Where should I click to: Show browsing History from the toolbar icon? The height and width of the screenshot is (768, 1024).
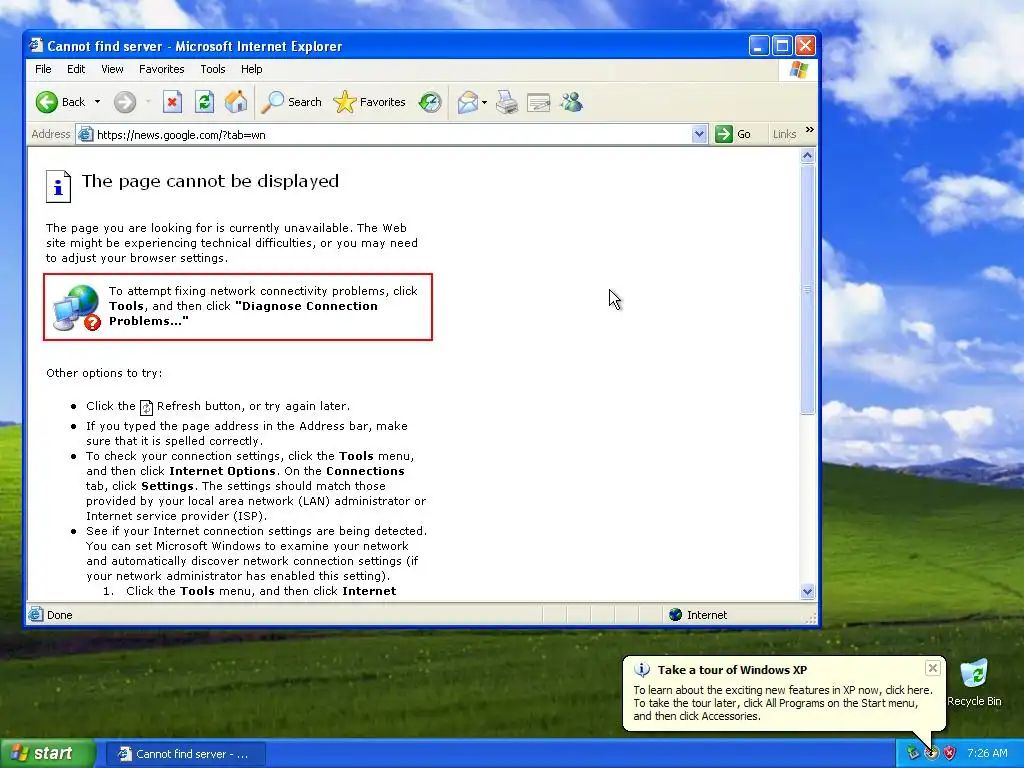tap(430, 102)
